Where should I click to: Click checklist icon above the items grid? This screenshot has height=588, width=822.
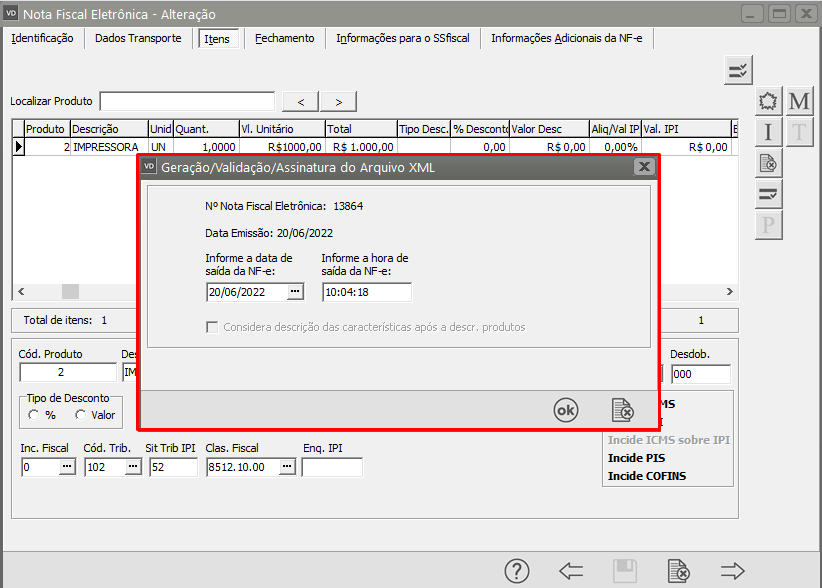pos(738,70)
